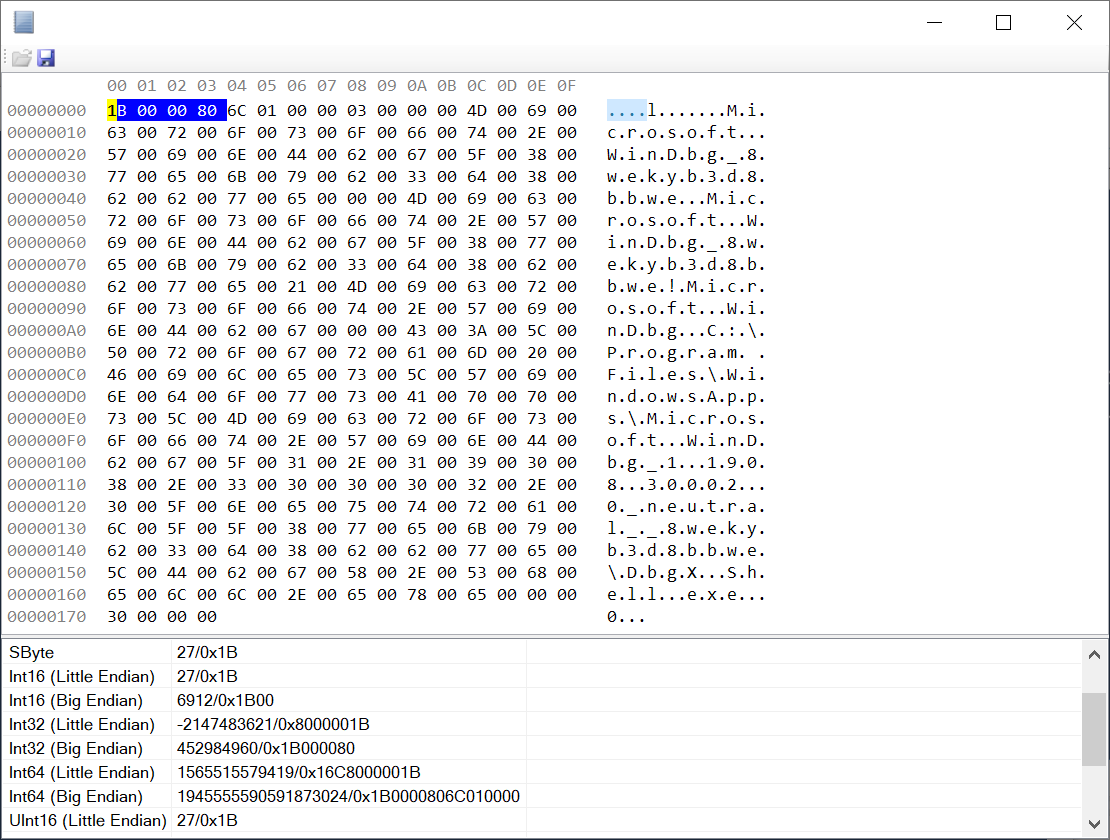Image resolution: width=1110 pixels, height=840 pixels.
Task: Minimize the hex editor window
Action: pyautogui.click(x=934, y=23)
